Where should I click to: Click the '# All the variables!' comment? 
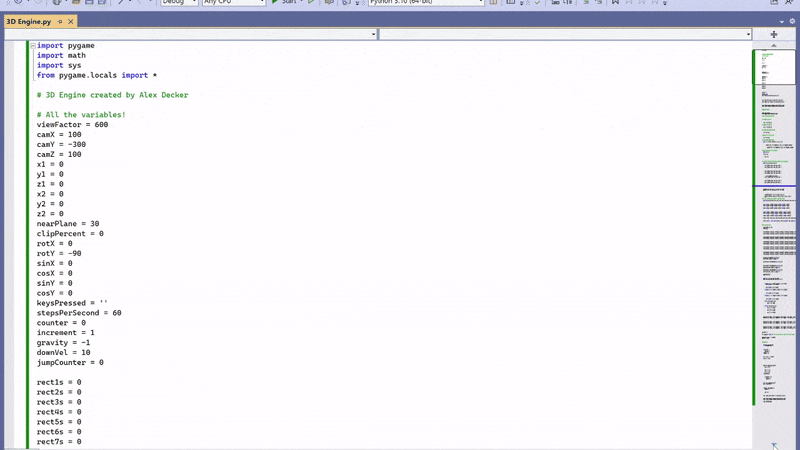[x=81, y=115]
